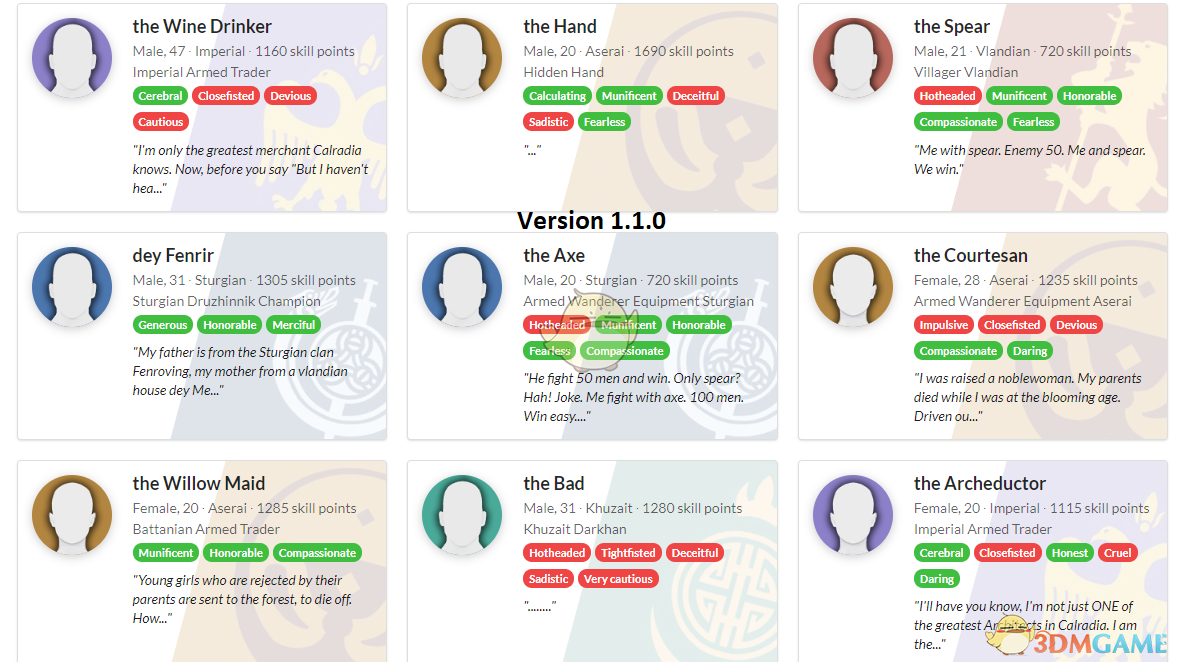Click the 'Imperial Armed Trader' text under Wine Drinker

[x=201, y=72]
